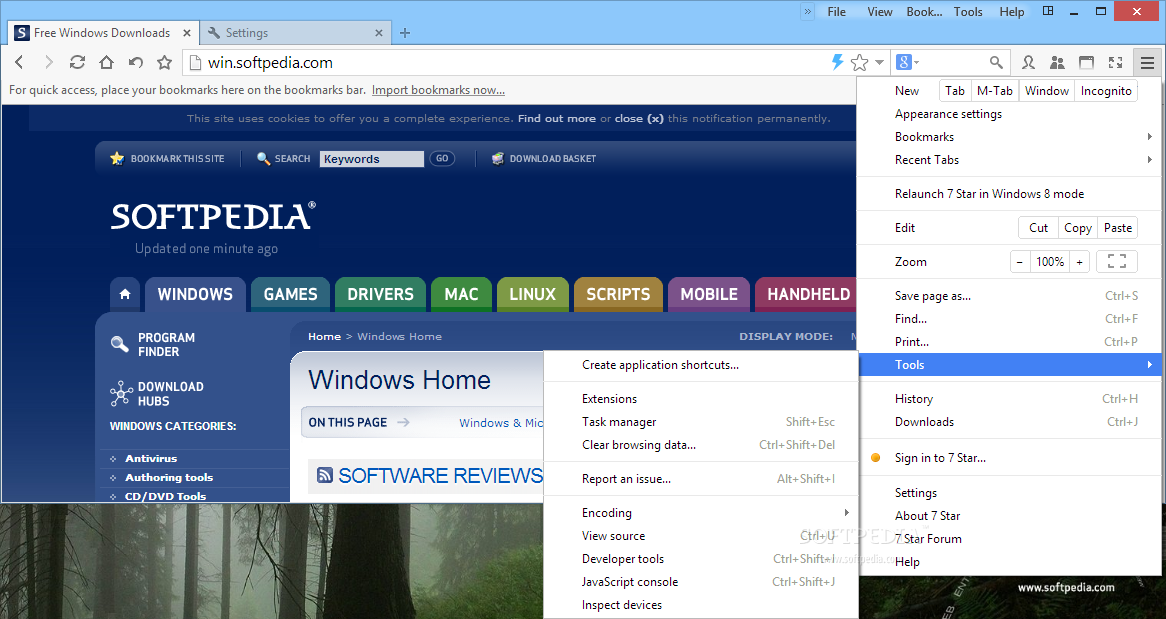Image resolution: width=1166 pixels, height=619 pixels.
Task: Open the Help menu in menu bar
Action: pos(1011,12)
